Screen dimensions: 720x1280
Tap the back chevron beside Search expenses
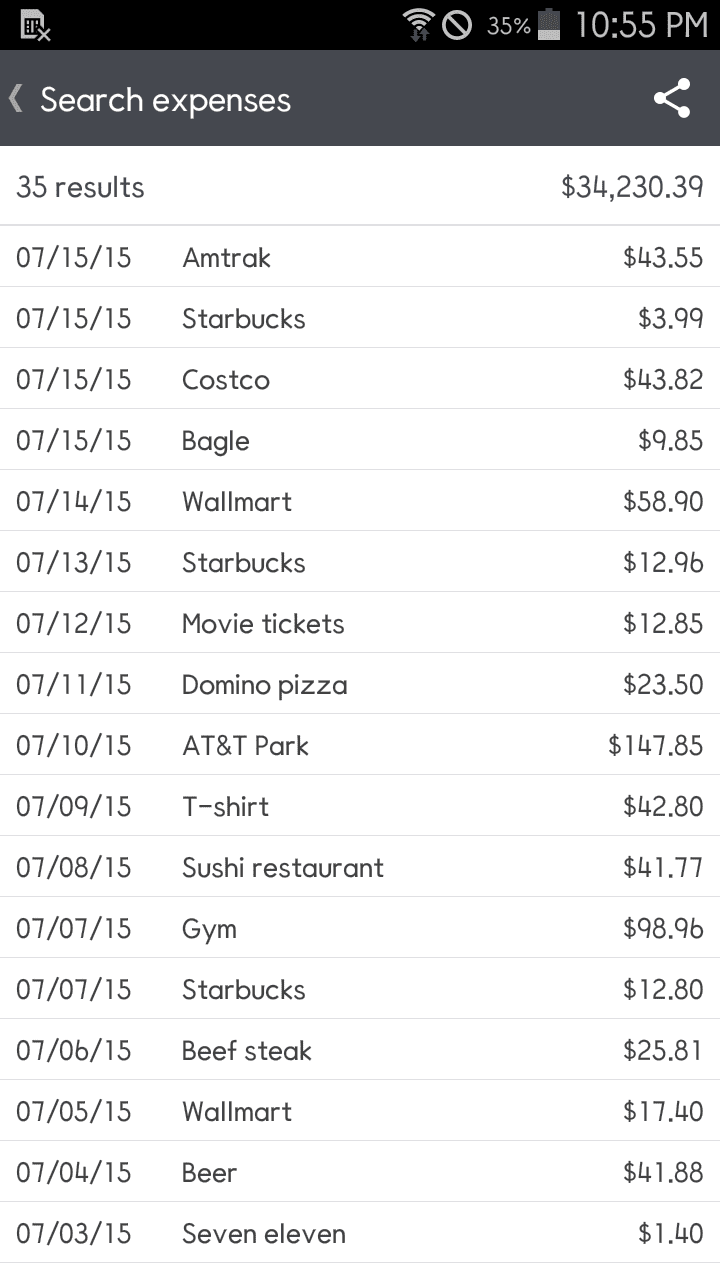(16, 98)
